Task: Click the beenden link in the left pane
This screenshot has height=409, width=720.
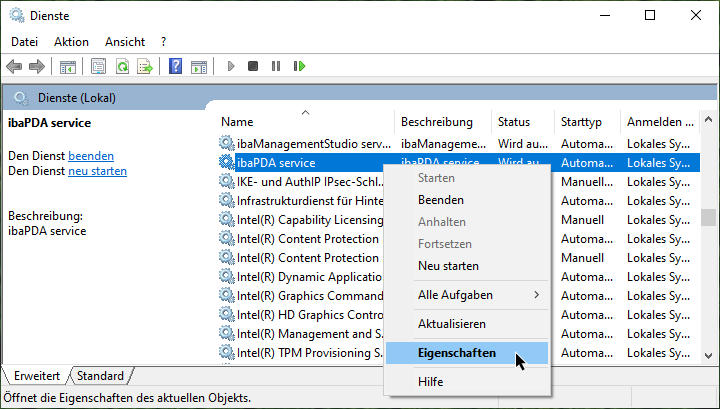Action: tap(91, 156)
